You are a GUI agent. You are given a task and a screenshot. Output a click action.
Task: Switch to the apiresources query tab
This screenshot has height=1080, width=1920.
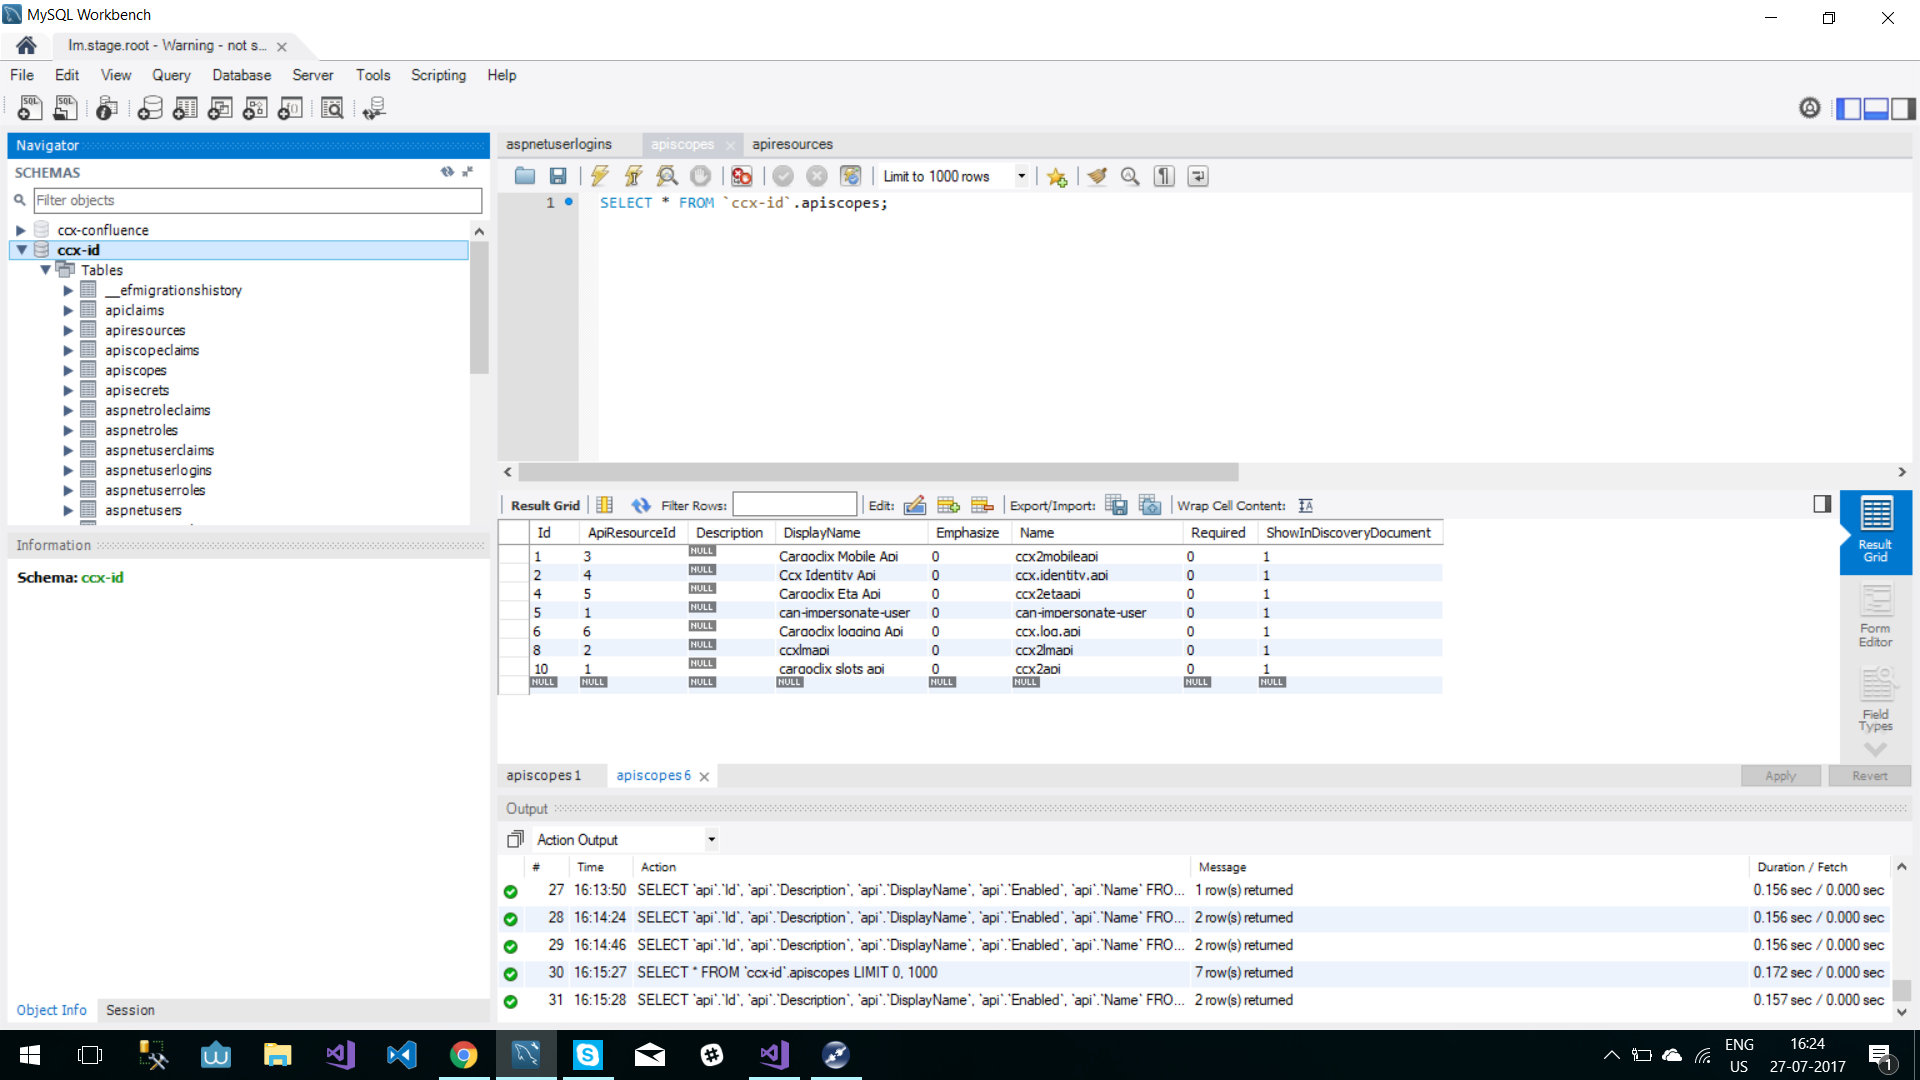point(792,144)
